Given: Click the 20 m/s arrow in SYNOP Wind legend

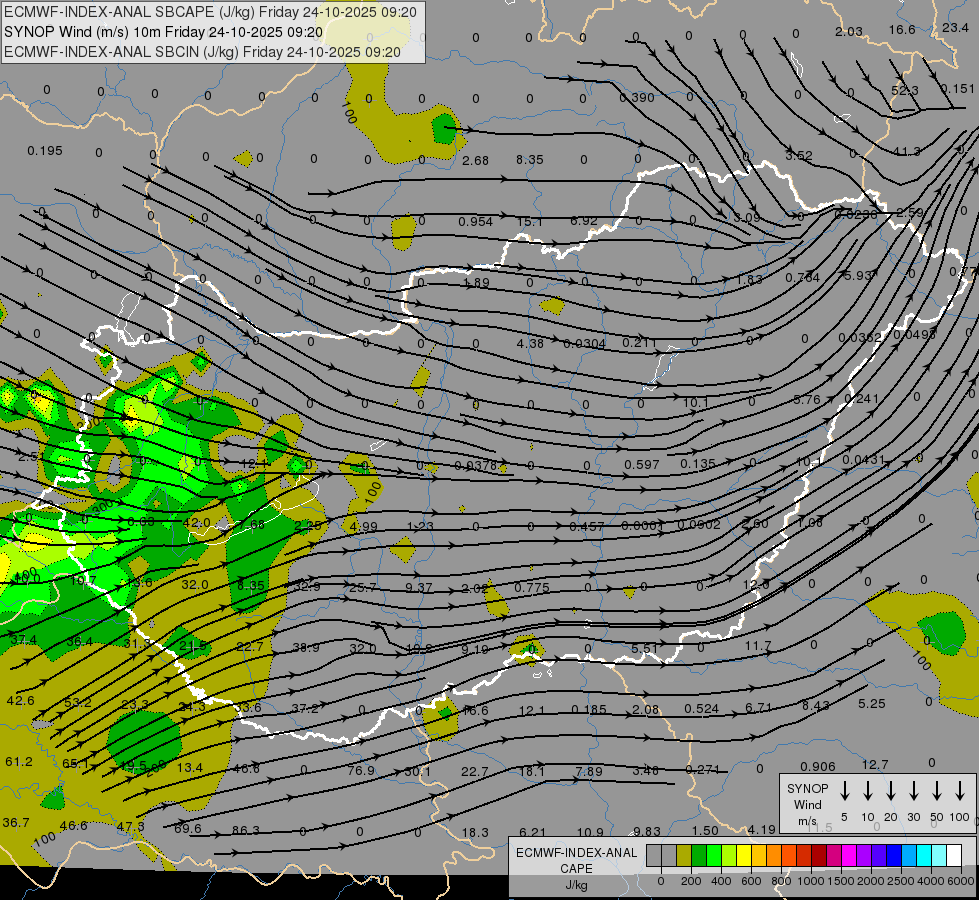Looking at the screenshot, I should [891, 791].
